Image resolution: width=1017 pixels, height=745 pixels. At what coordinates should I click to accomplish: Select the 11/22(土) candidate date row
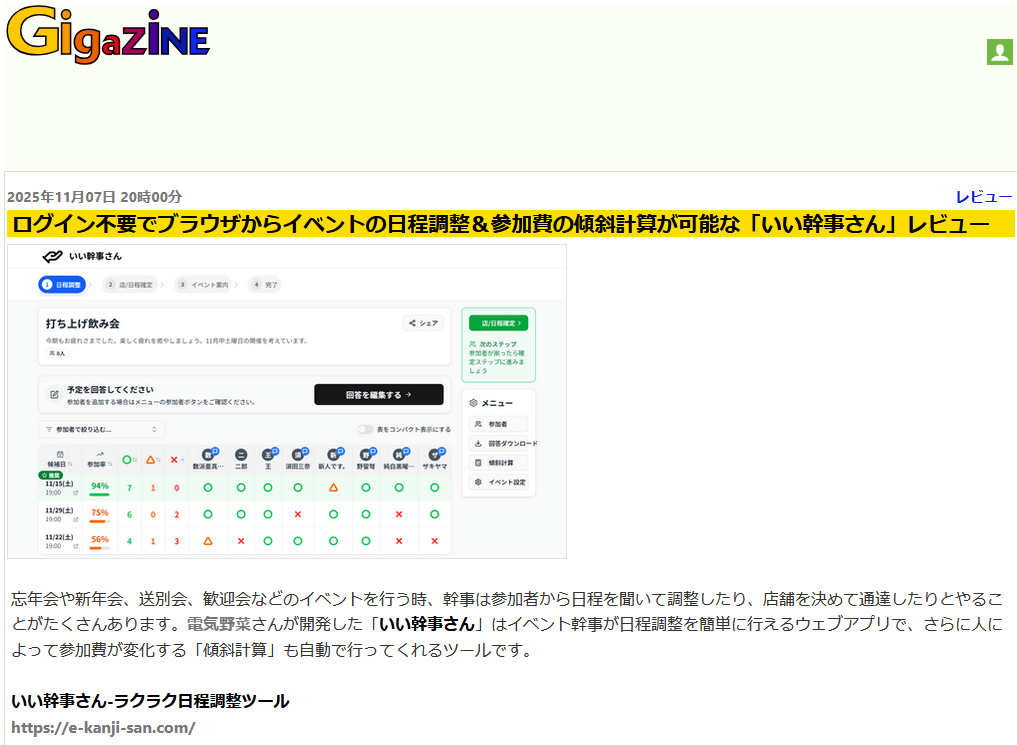click(x=245, y=541)
